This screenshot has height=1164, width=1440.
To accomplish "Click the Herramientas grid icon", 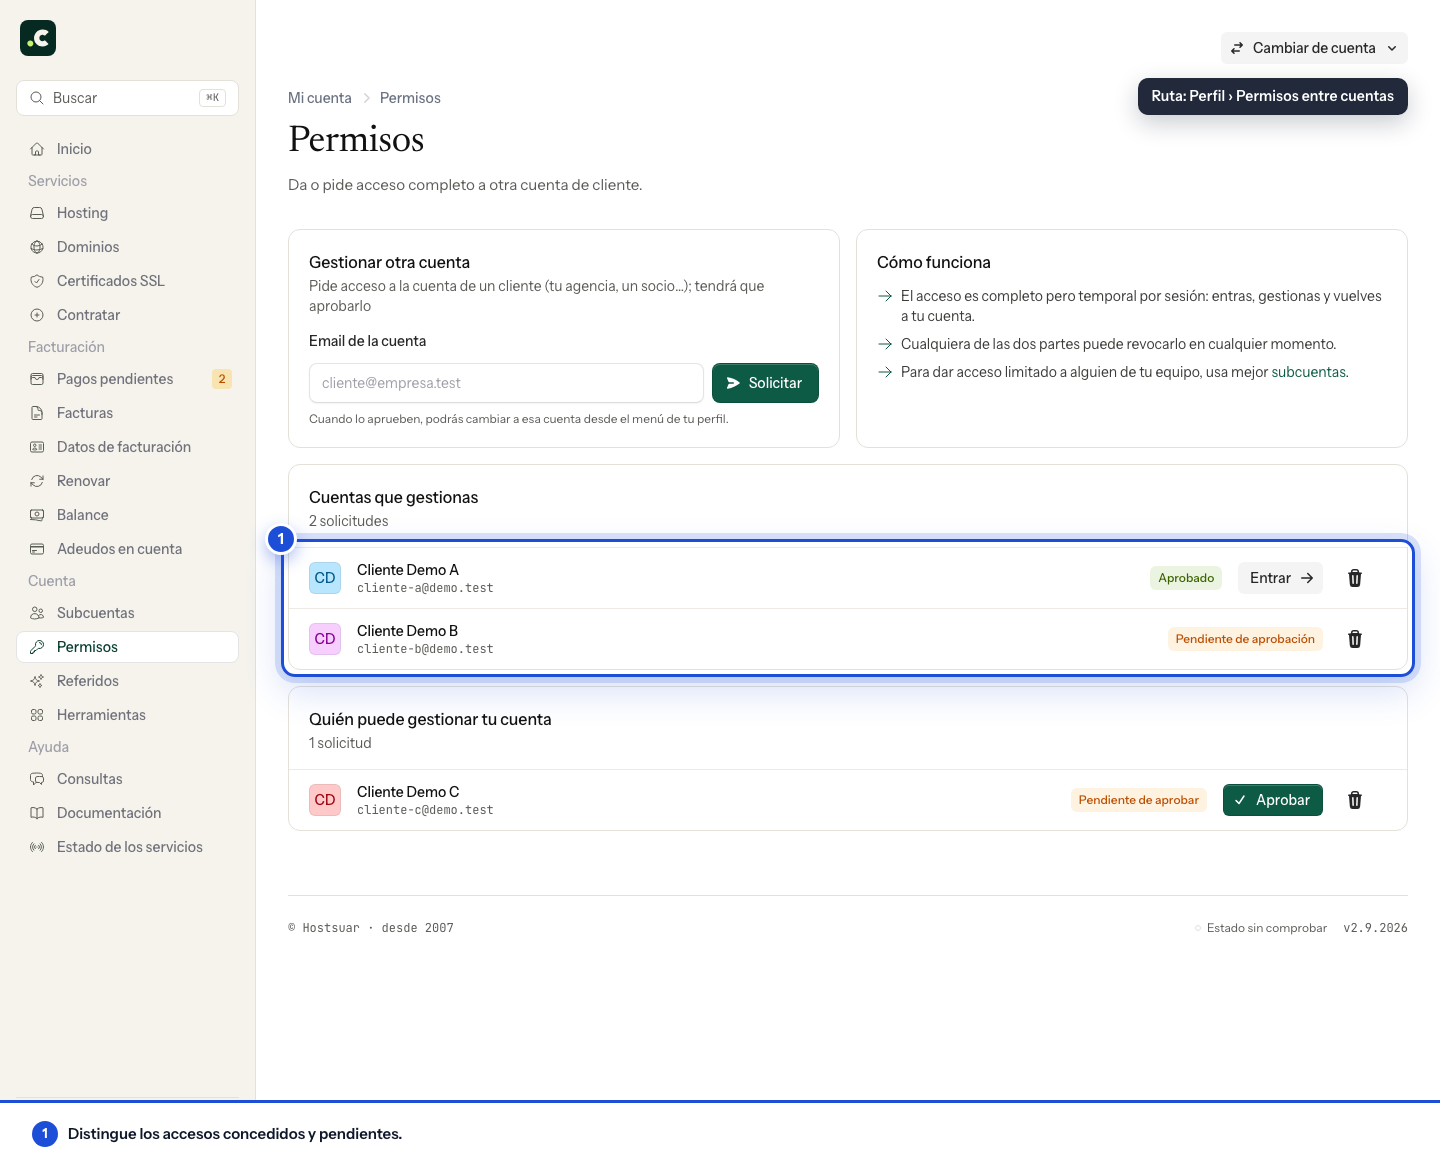I will [37, 715].
